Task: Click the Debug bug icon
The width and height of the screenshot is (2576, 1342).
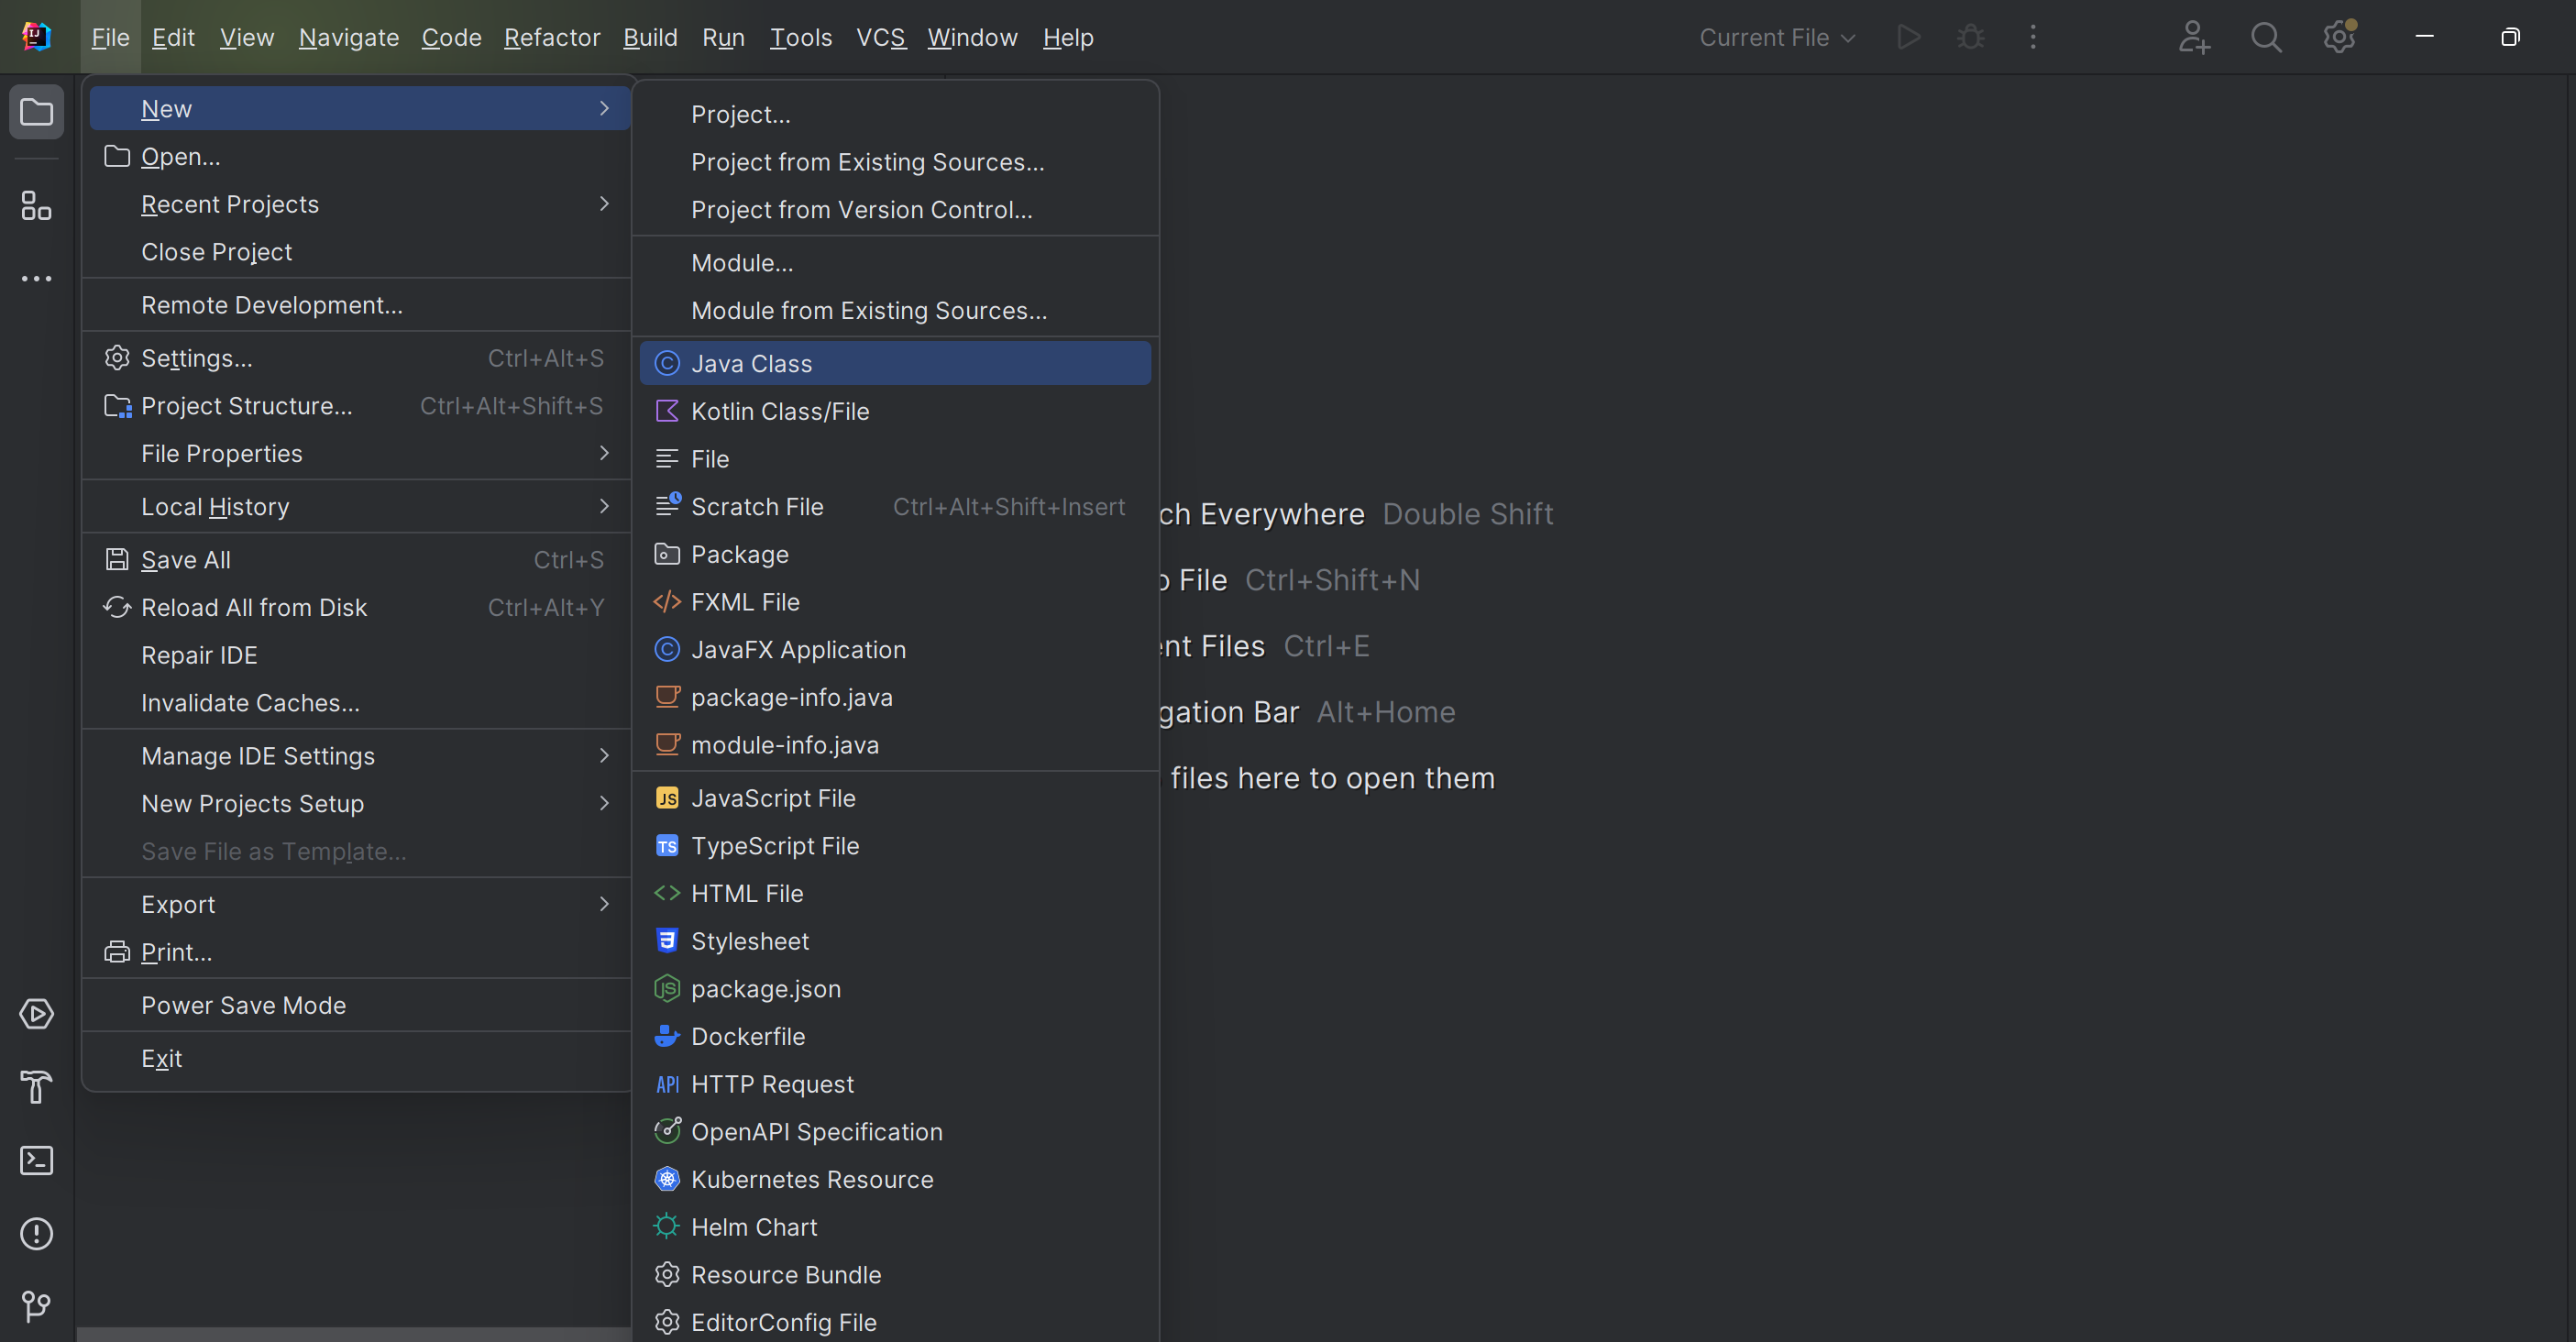Action: [1971, 37]
